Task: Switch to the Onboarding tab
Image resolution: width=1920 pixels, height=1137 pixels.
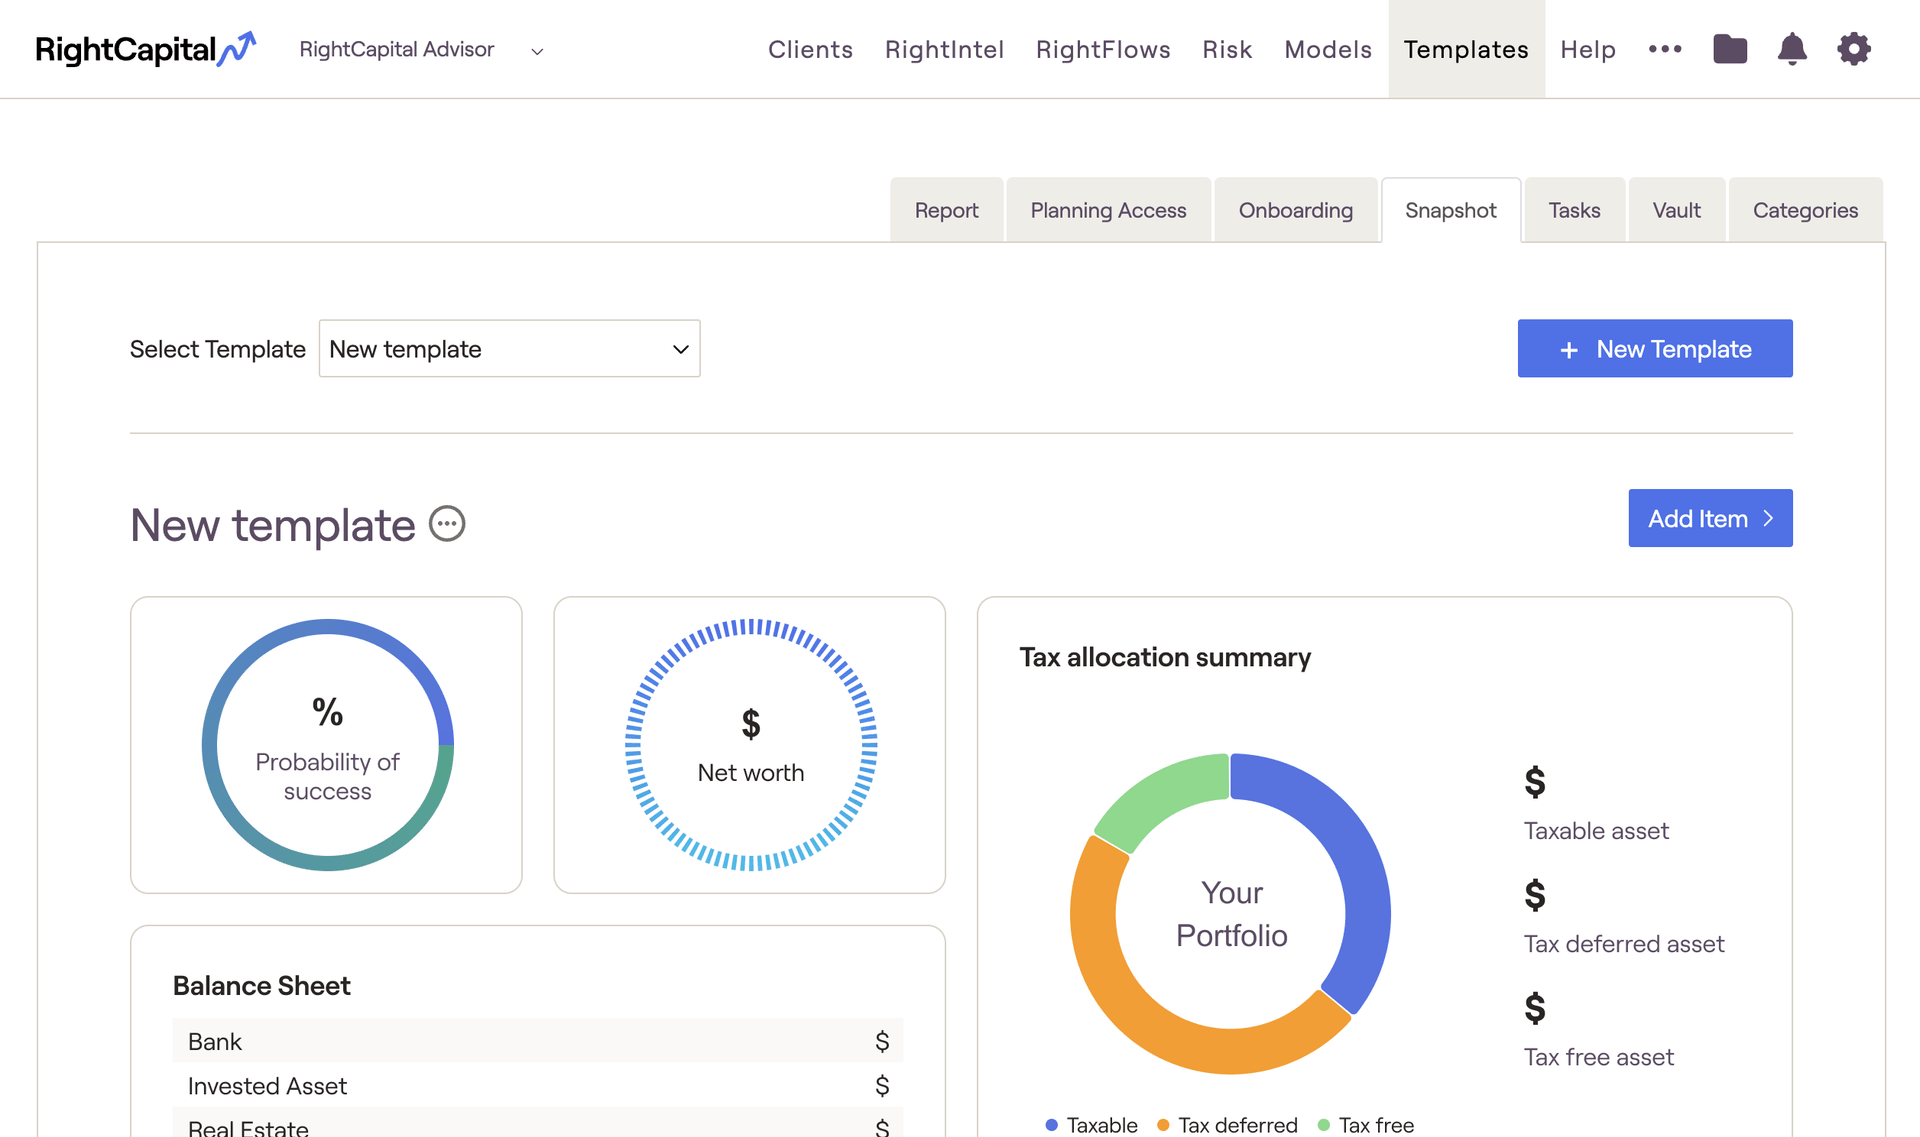Action: click(1296, 210)
